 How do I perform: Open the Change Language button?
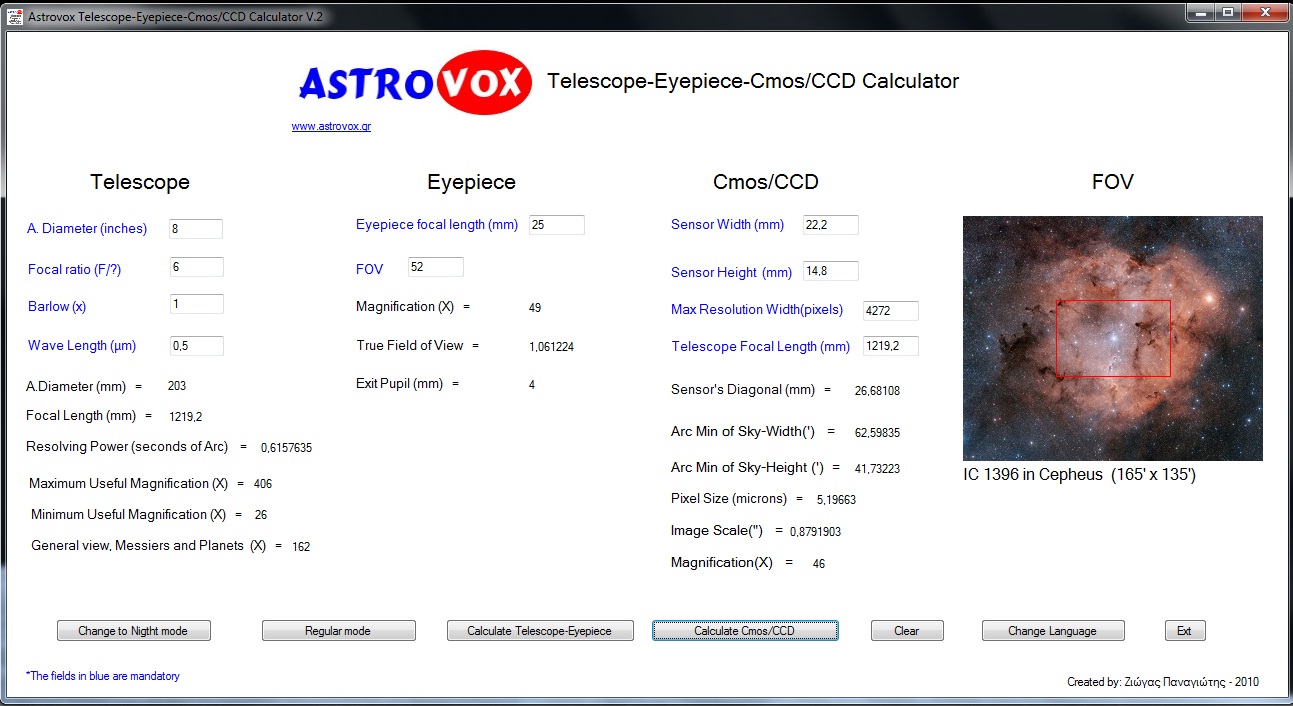pos(1053,631)
